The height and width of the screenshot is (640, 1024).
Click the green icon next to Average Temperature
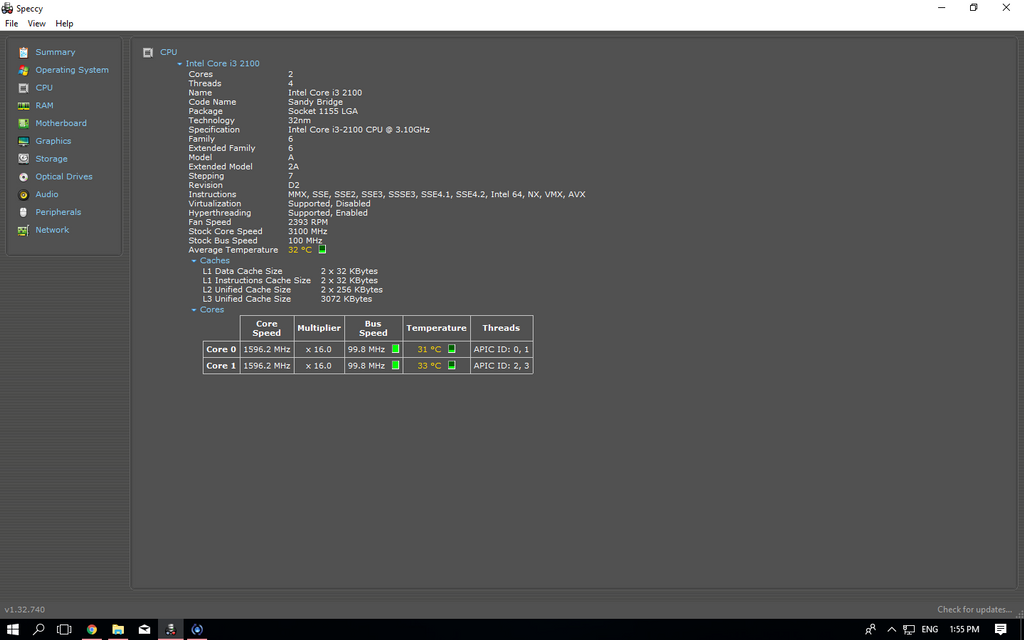[322, 249]
